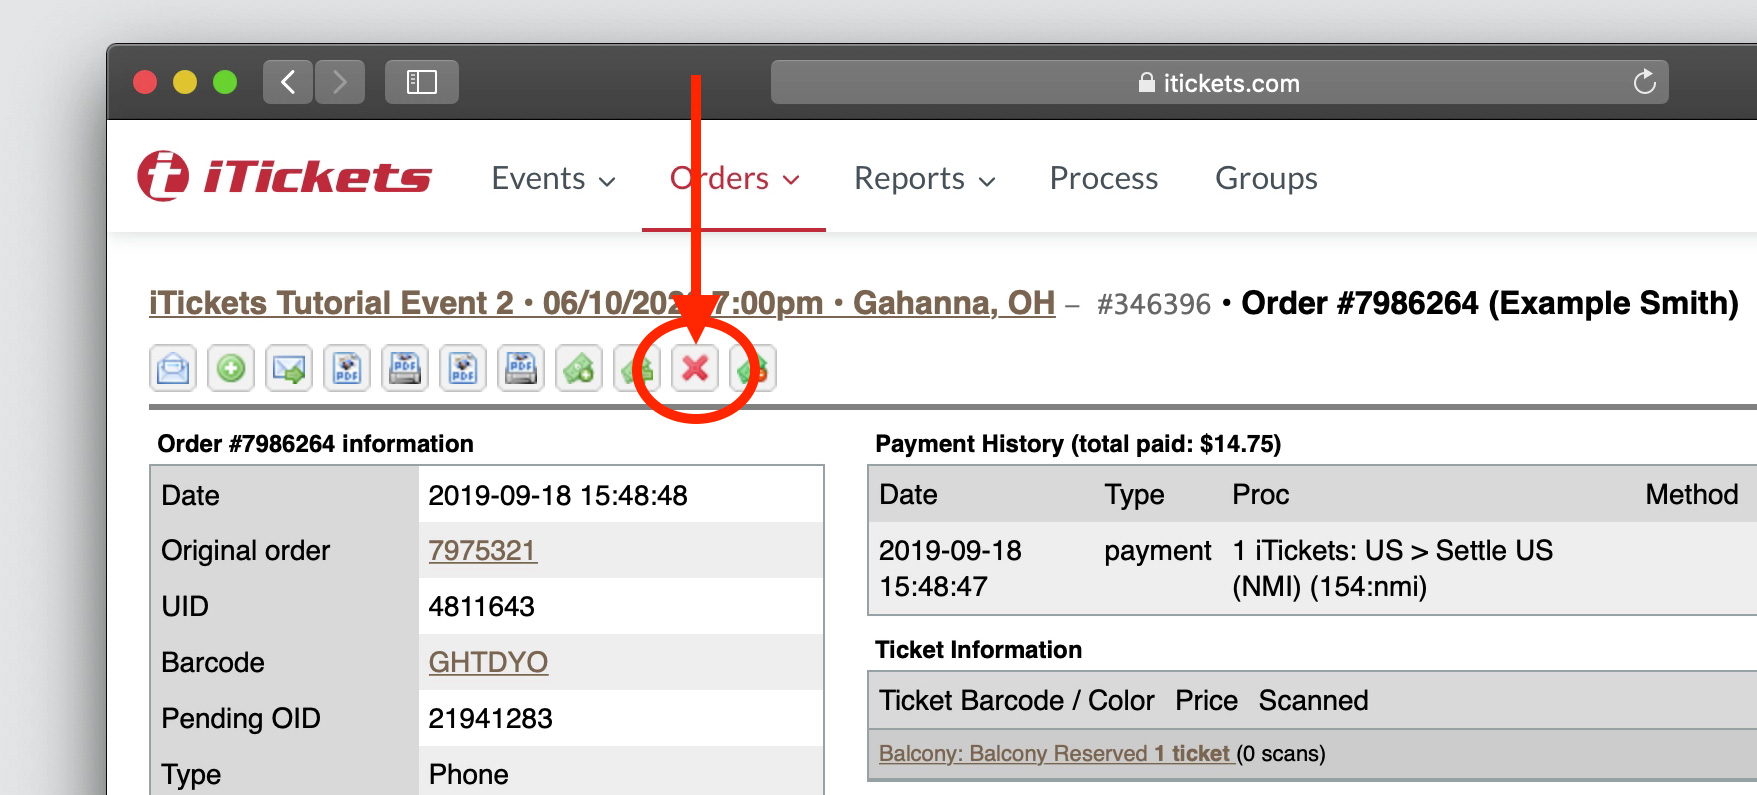This screenshot has width=1757, height=795.
Task: Click the UID value 4811643
Action: [x=481, y=607]
